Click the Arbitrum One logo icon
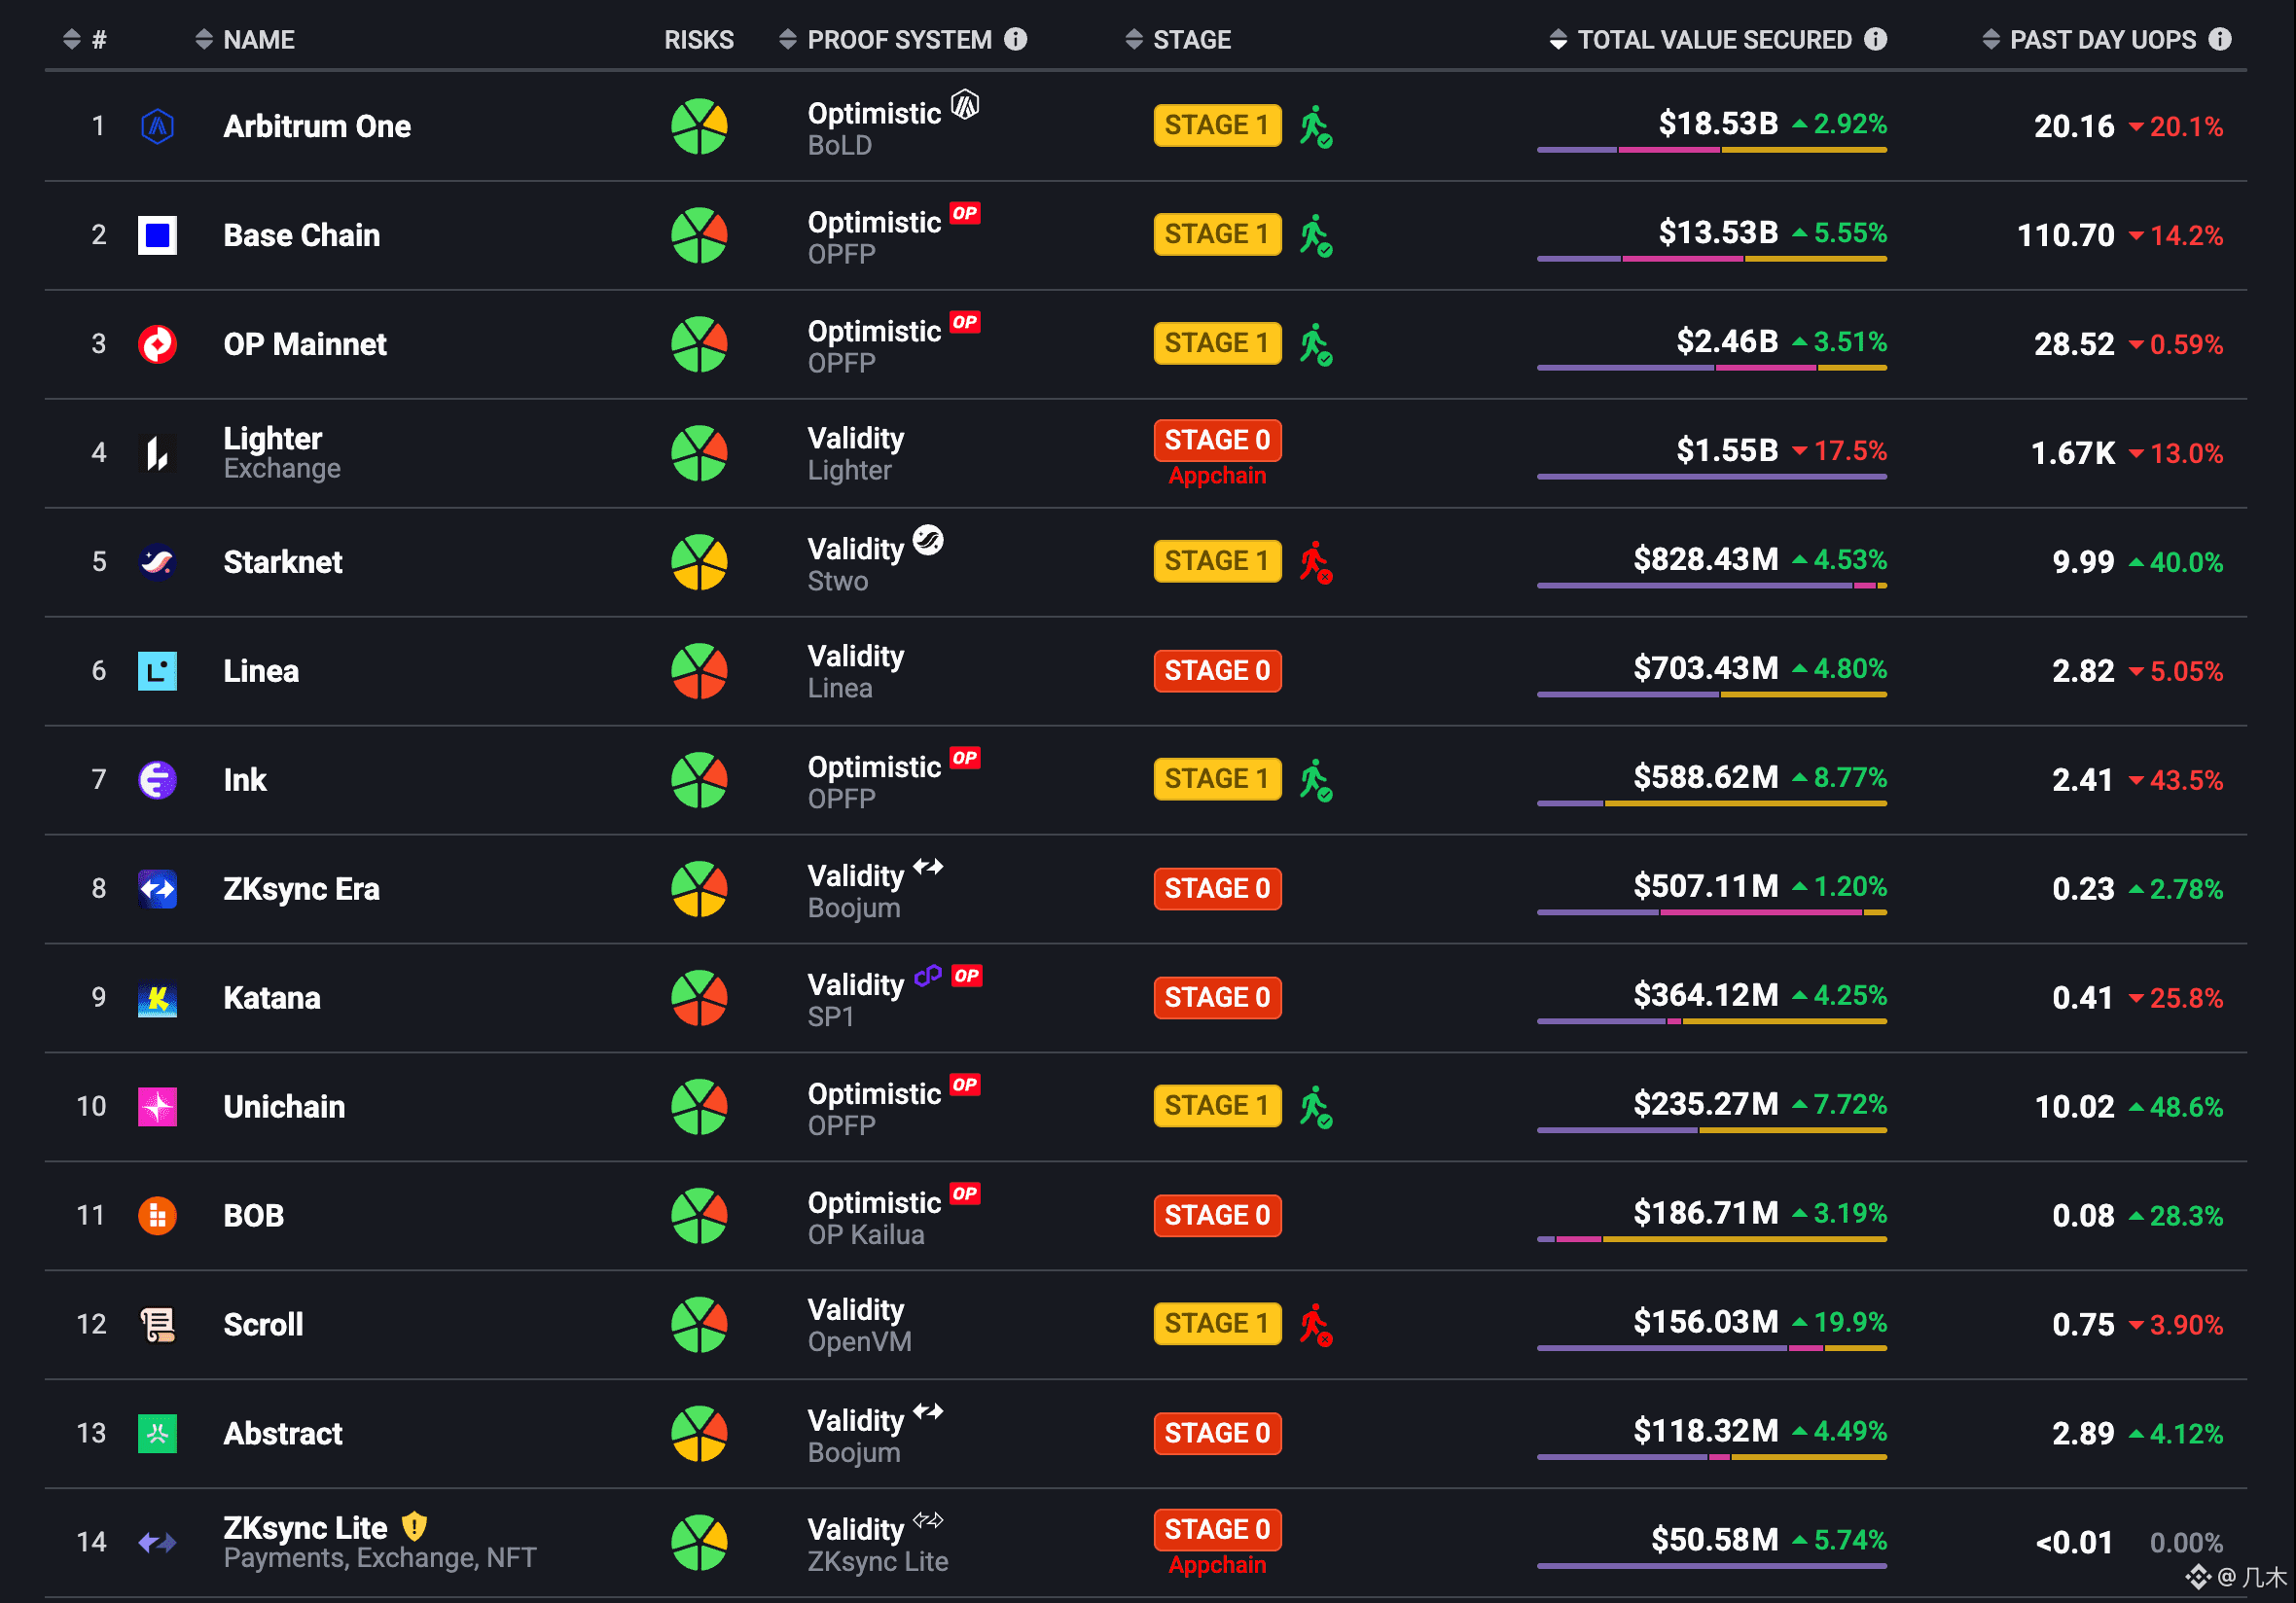This screenshot has height=1603, width=2296. (157, 126)
